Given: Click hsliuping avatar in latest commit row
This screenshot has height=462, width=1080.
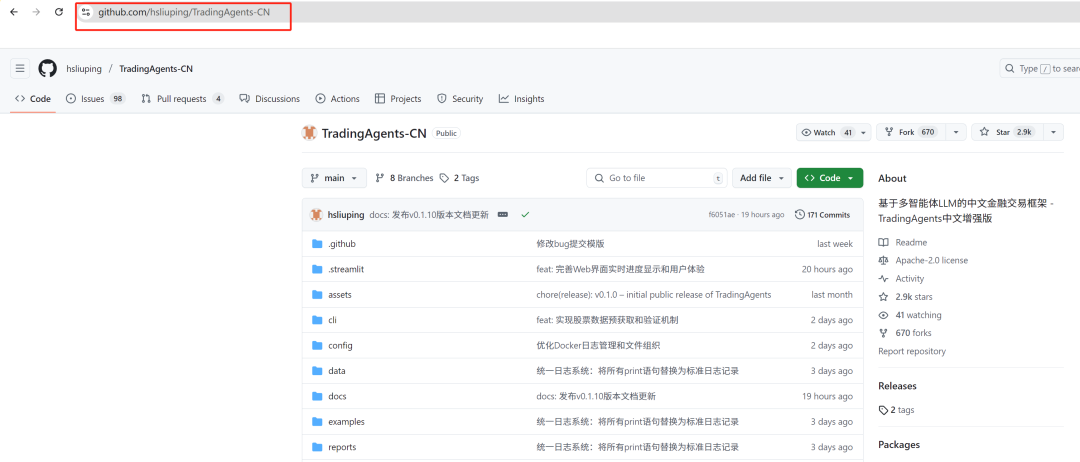Looking at the screenshot, I should [317, 215].
